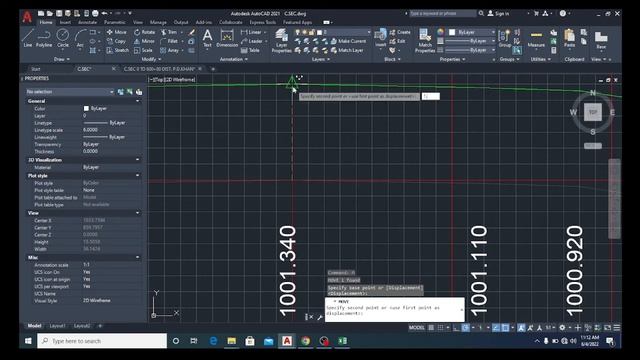Screen dimensions: 640x360
Task: Click the Erase tool icon
Action: pos(191,32)
